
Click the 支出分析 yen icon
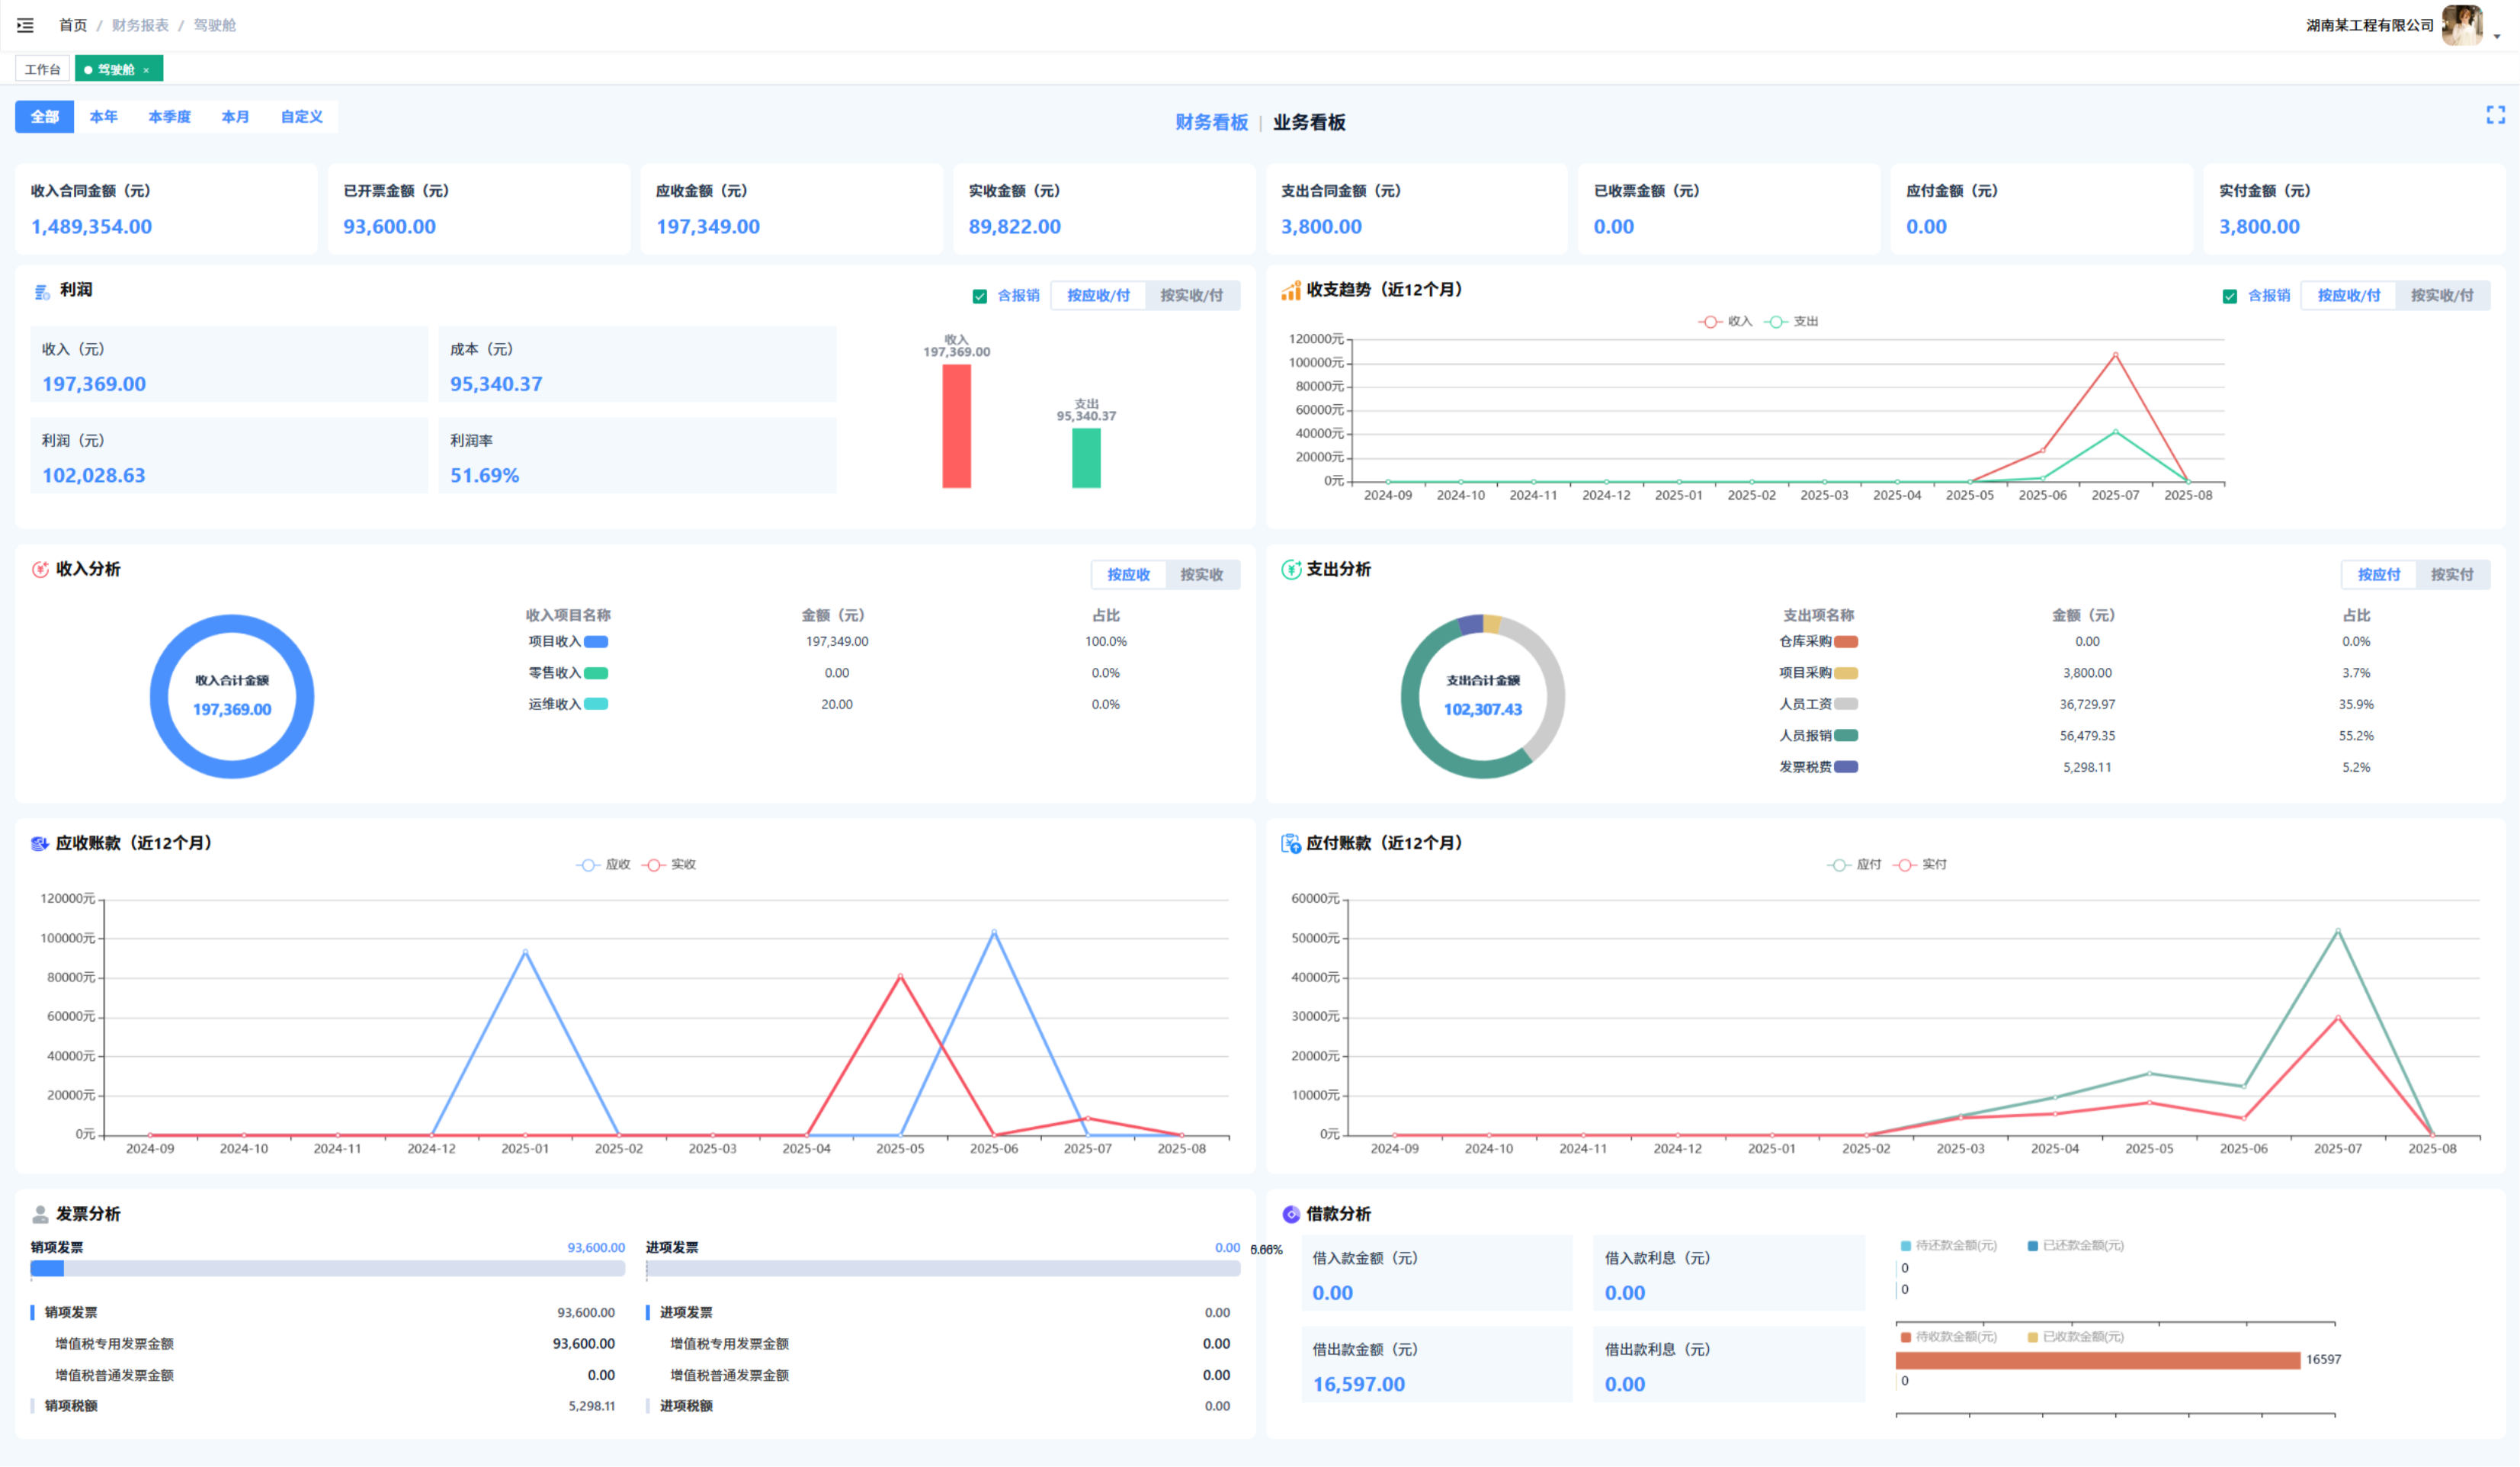click(1291, 569)
